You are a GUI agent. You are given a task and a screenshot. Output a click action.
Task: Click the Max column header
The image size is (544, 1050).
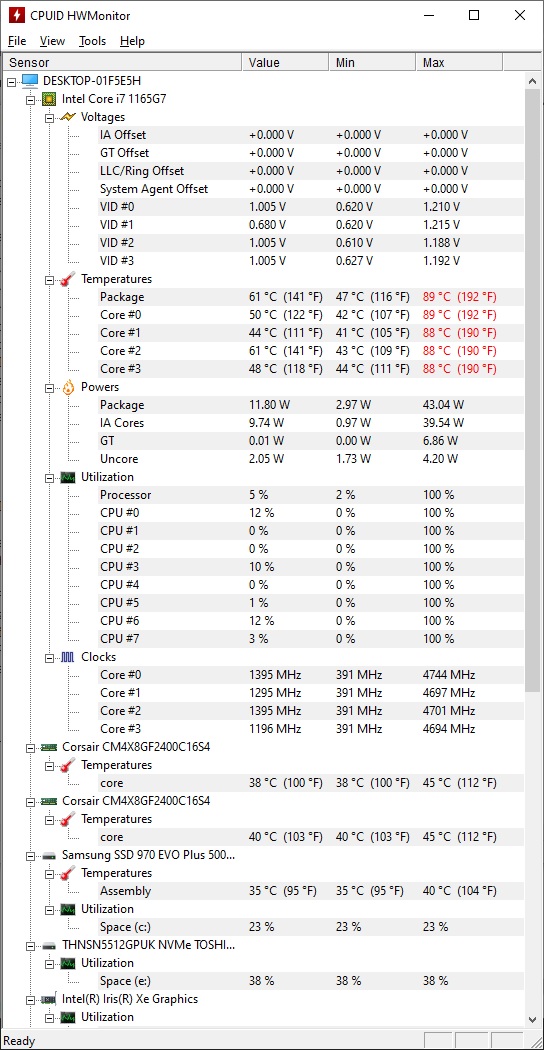pyautogui.click(x=458, y=62)
